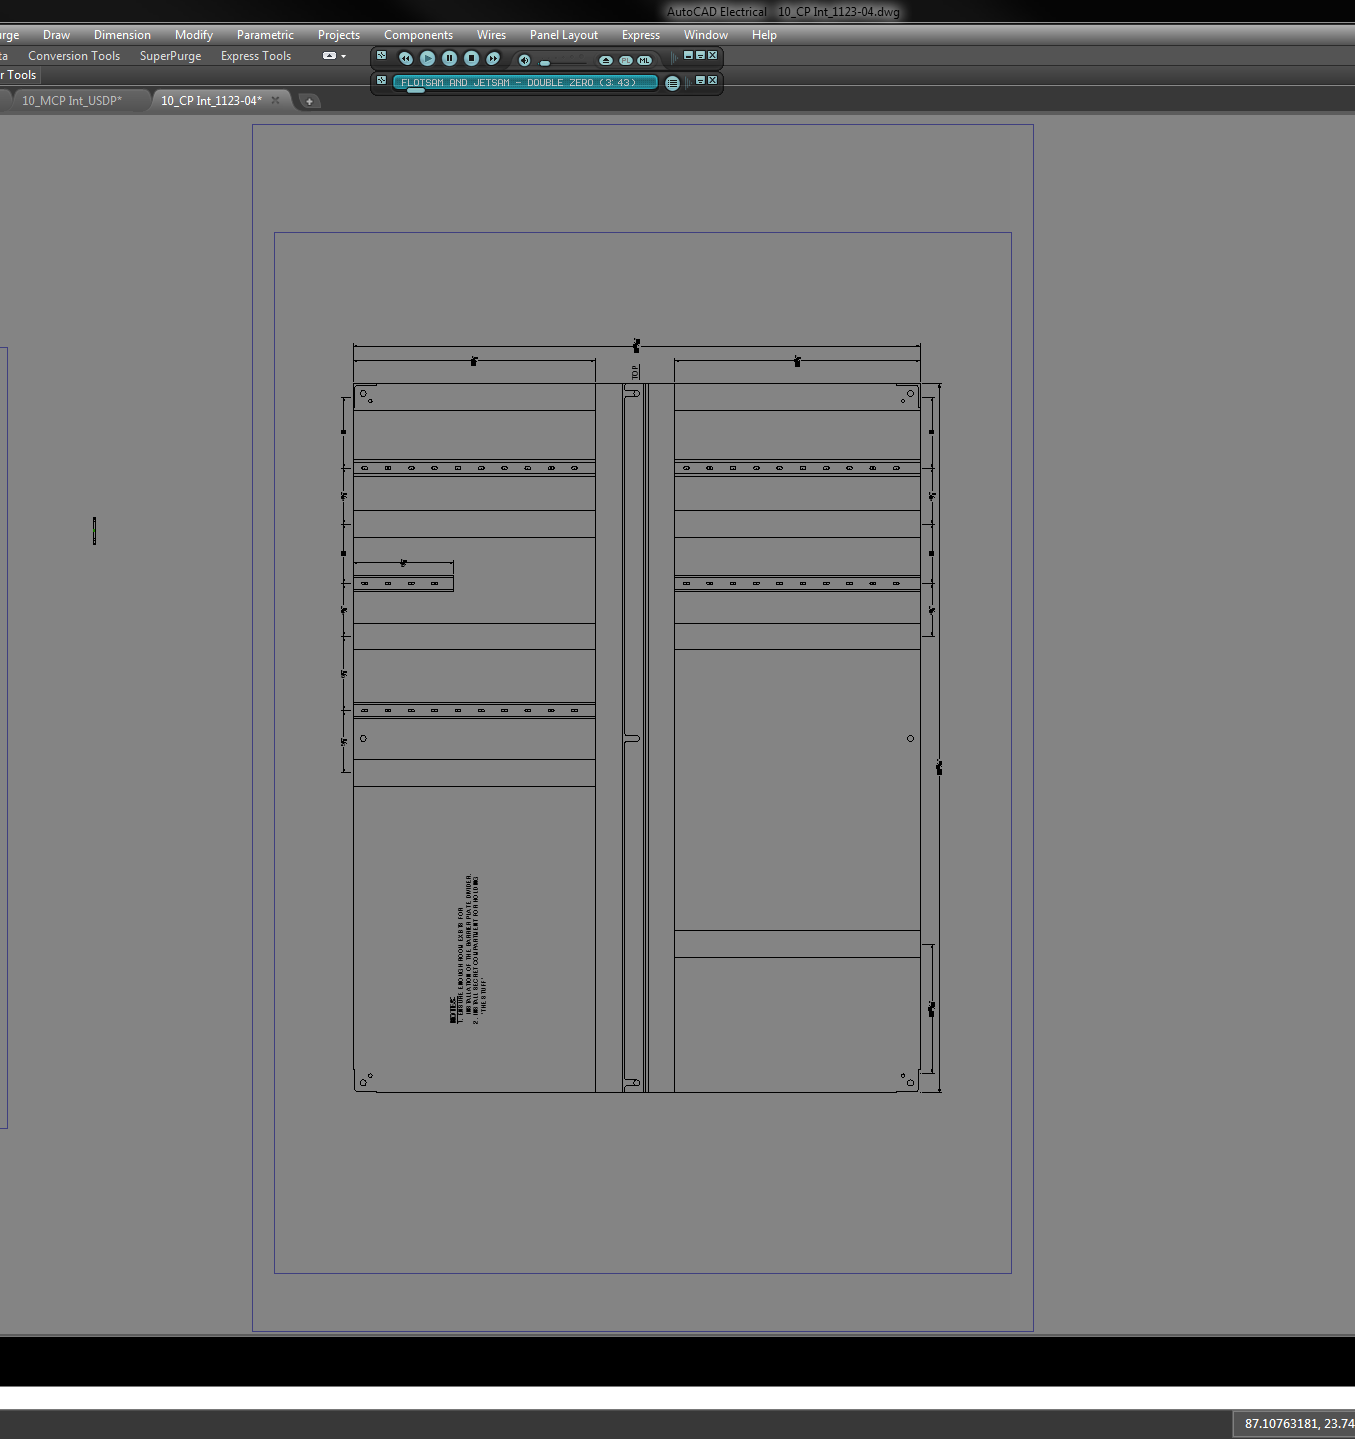Viewport: 1355px width, 1439px height.
Task: Pause the music in the media player
Action: coord(450,58)
